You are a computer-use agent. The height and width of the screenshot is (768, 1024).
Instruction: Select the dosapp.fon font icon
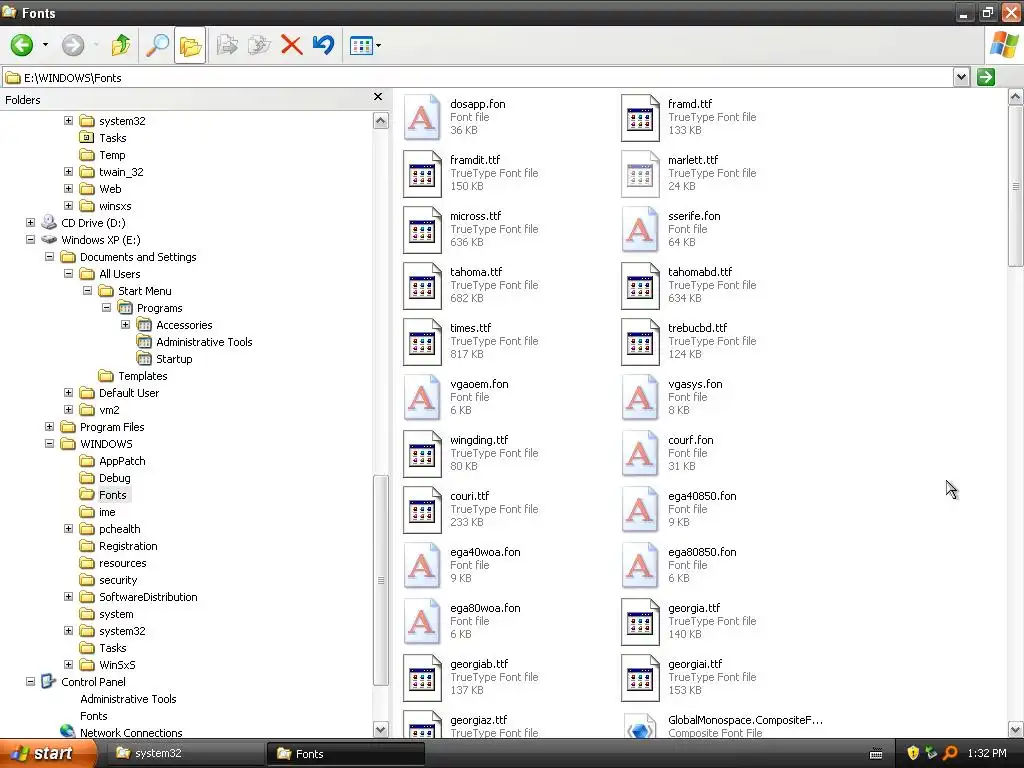[422, 118]
